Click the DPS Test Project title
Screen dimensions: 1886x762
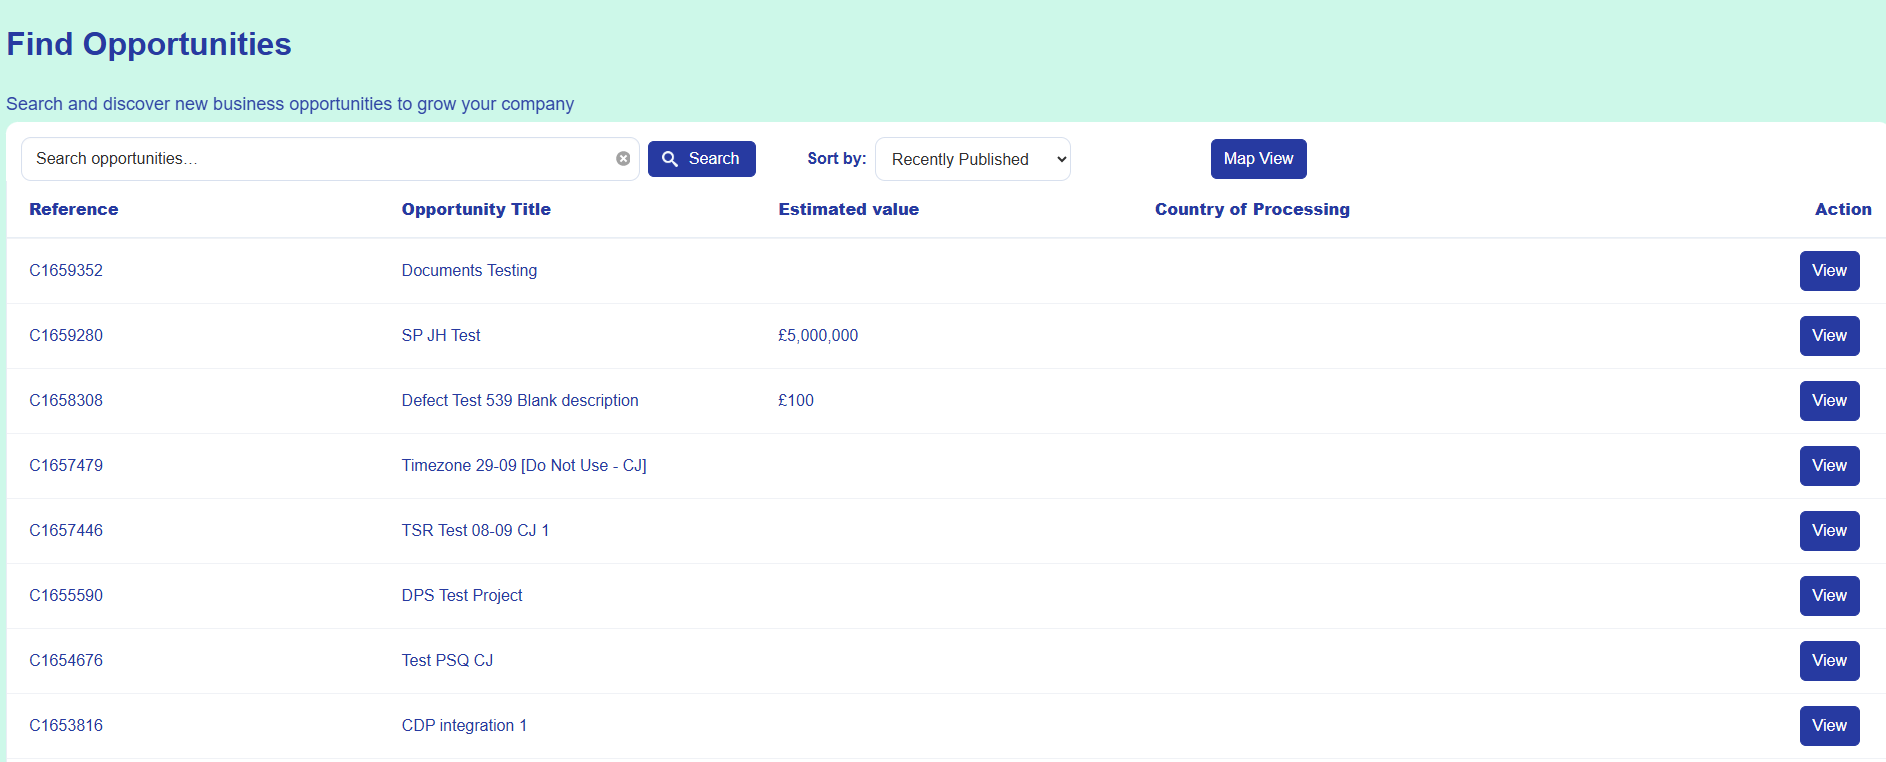point(462,596)
